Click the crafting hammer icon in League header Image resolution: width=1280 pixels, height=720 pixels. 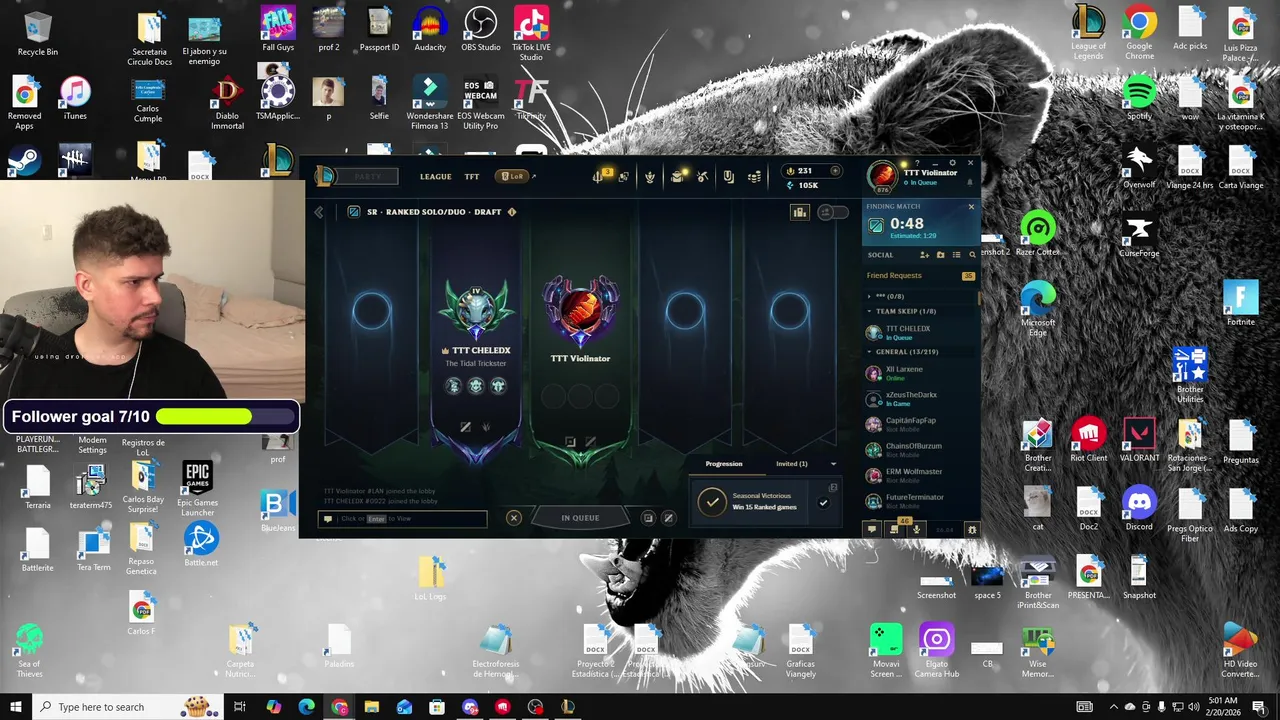click(702, 176)
